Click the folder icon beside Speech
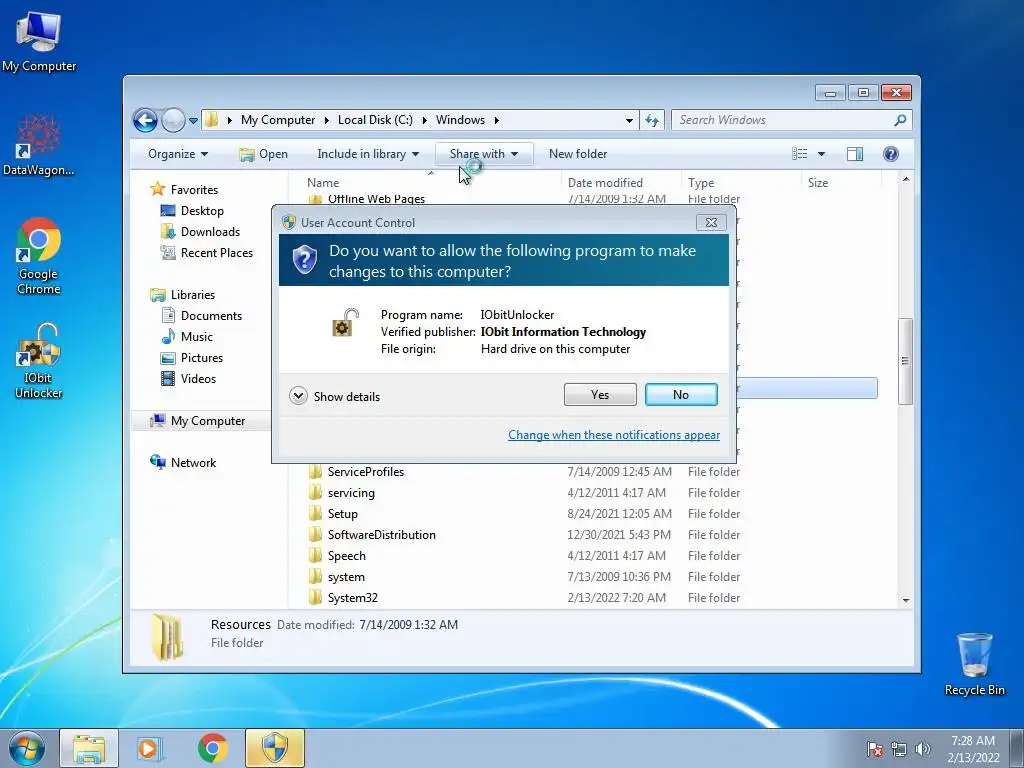Screen dimensions: 1024x768 point(315,556)
